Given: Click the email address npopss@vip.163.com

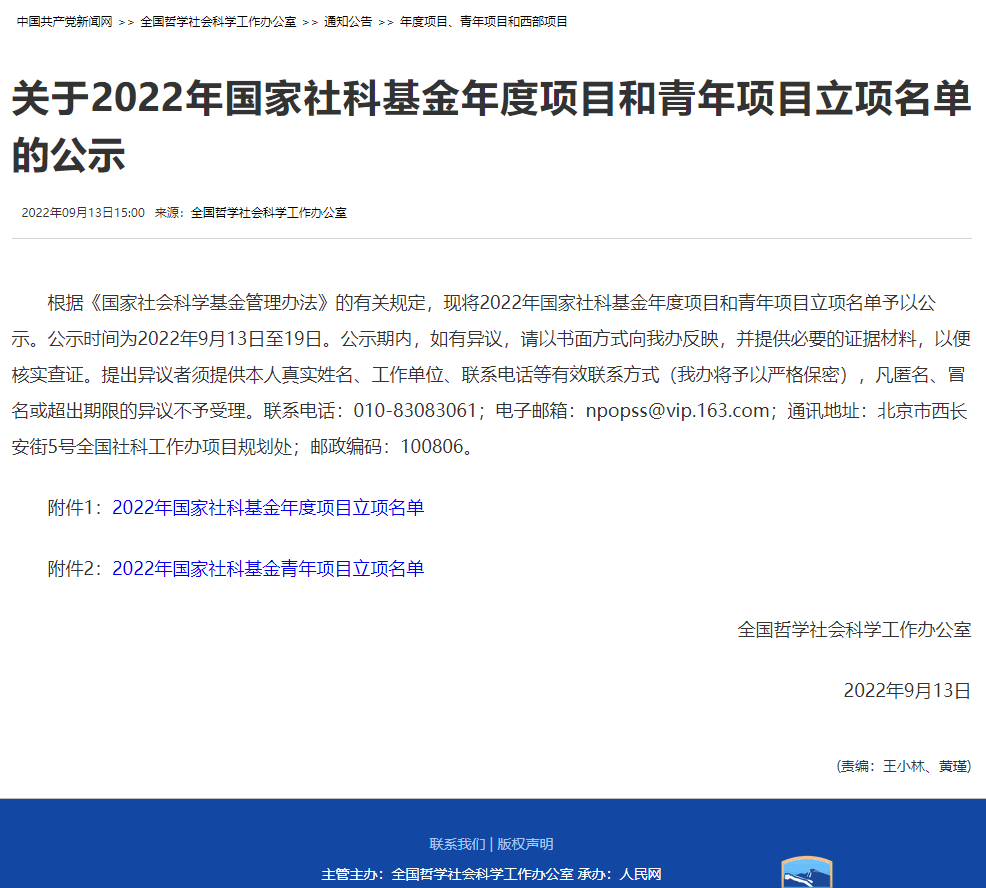Looking at the screenshot, I should (677, 410).
